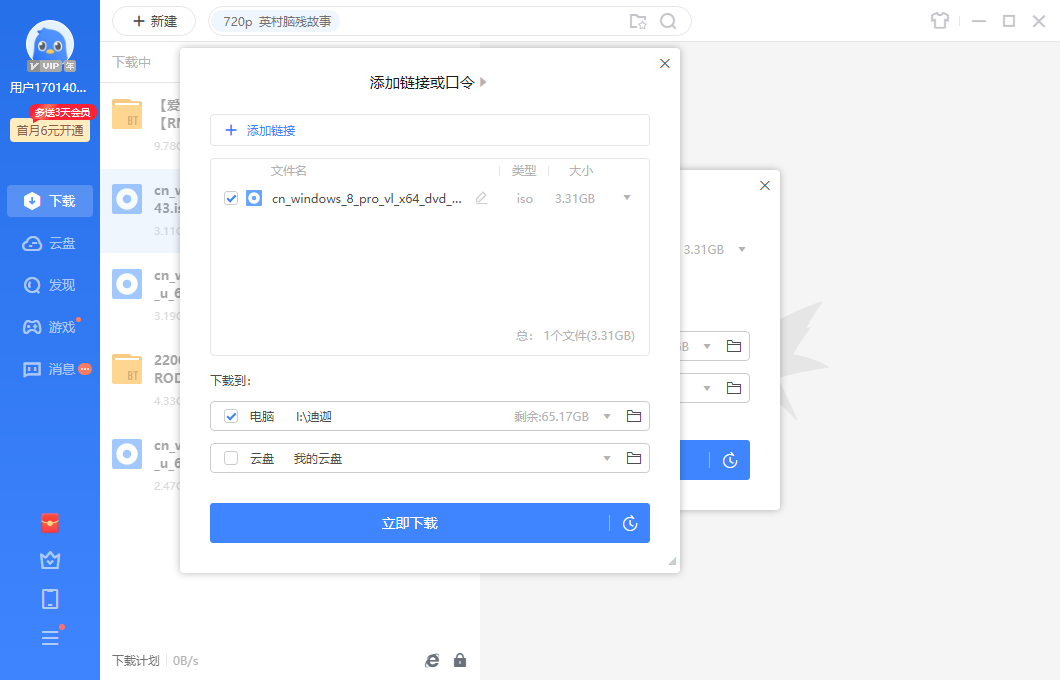Expand the I:\迅迦 path dropdown

pyautogui.click(x=606, y=416)
